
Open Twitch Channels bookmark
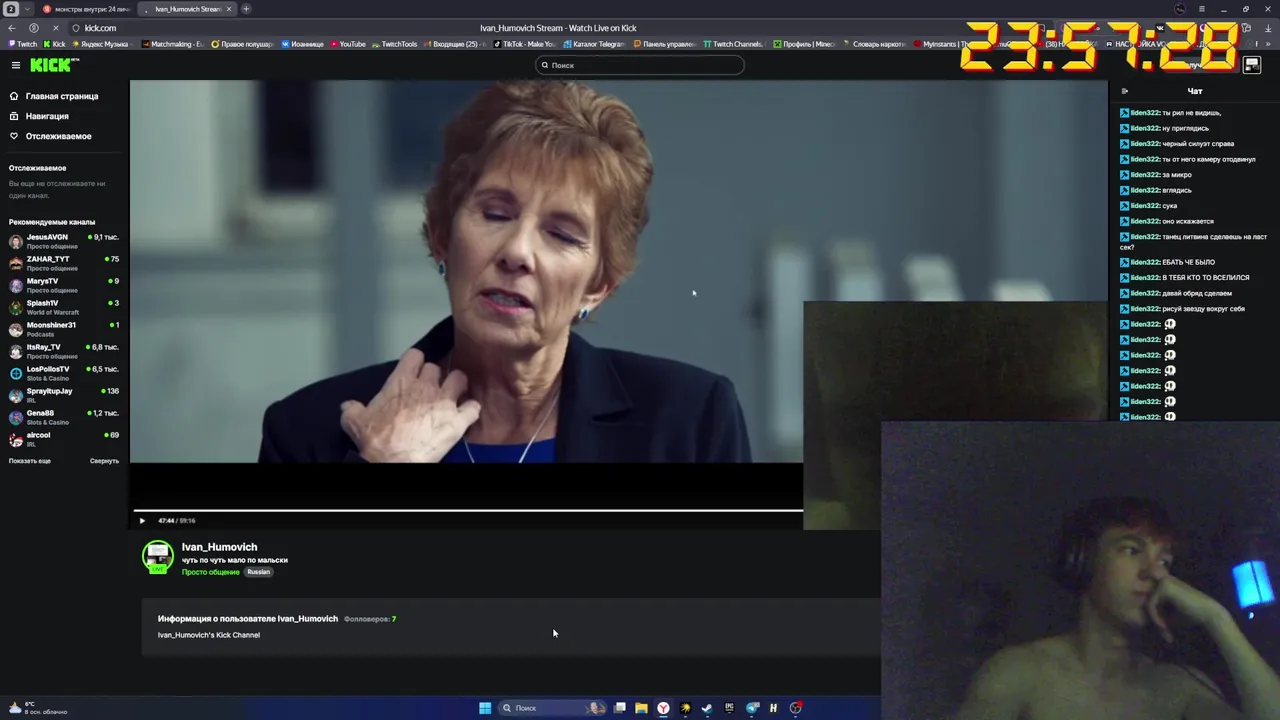pyautogui.click(x=733, y=44)
